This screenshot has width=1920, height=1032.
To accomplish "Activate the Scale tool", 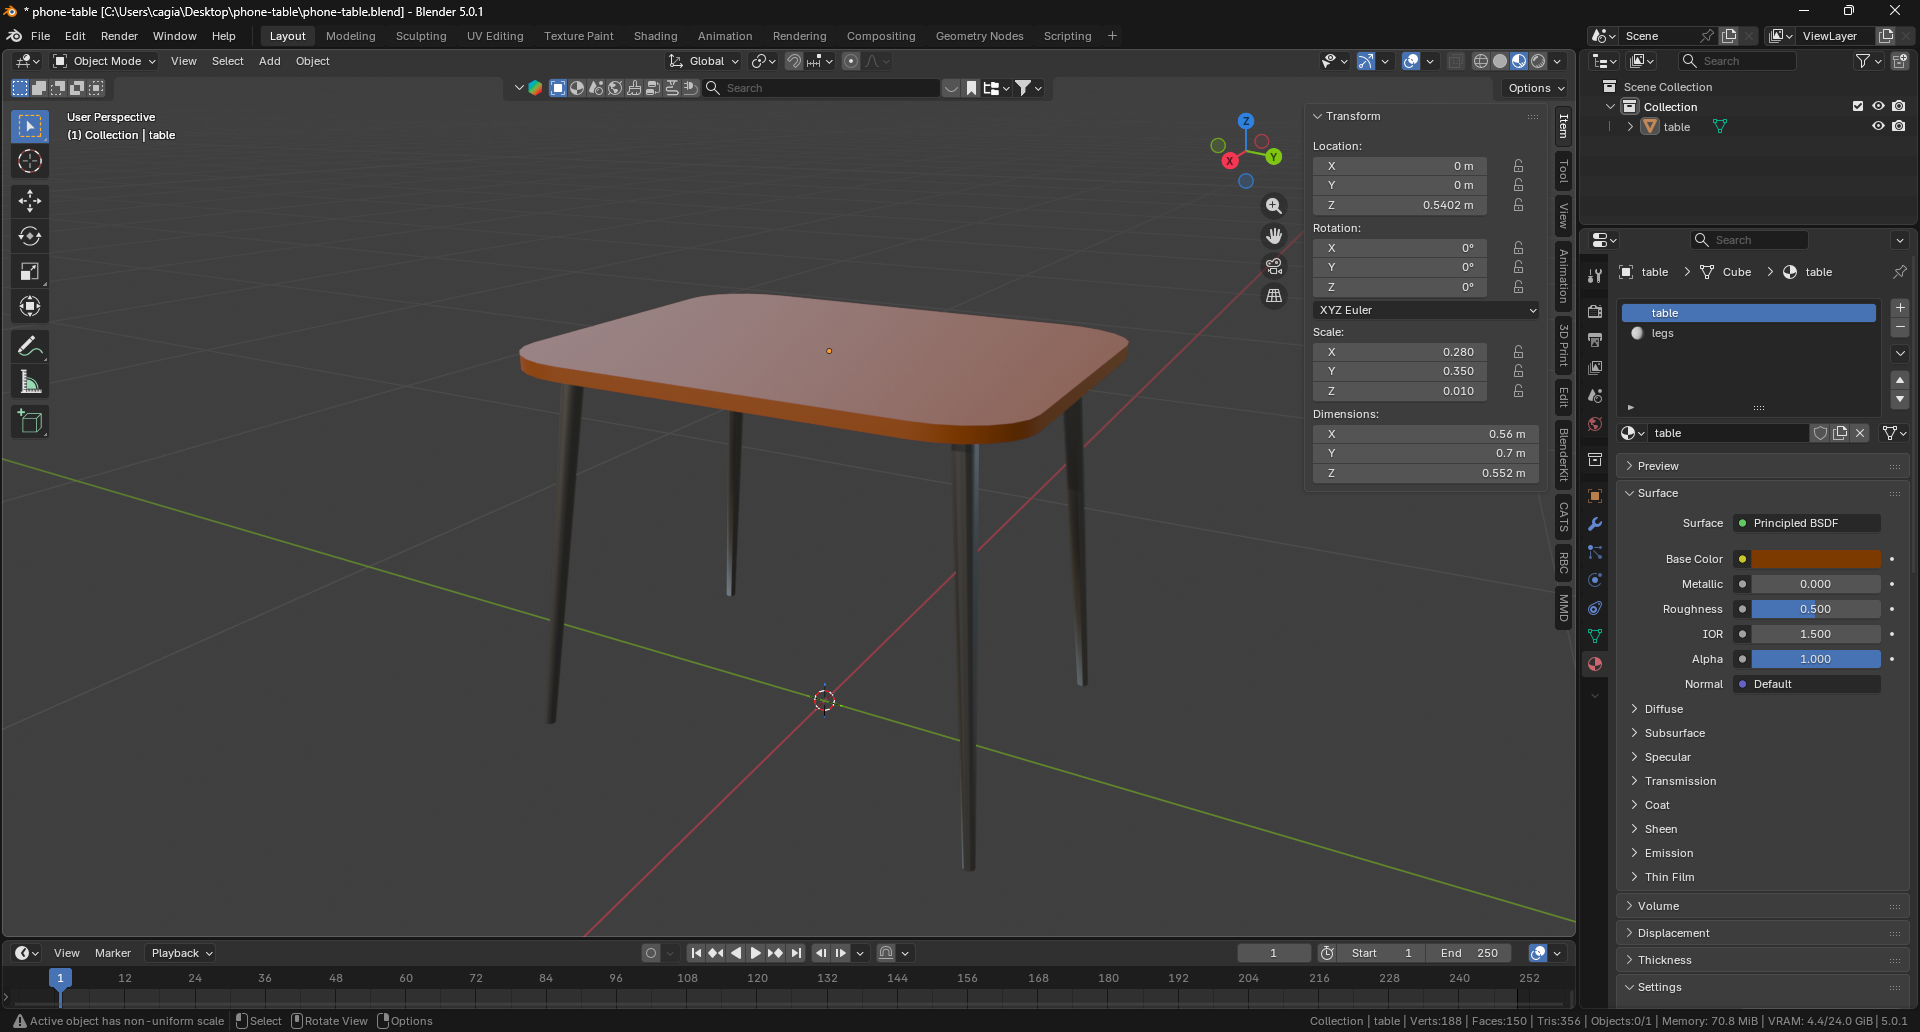I will click(30, 271).
